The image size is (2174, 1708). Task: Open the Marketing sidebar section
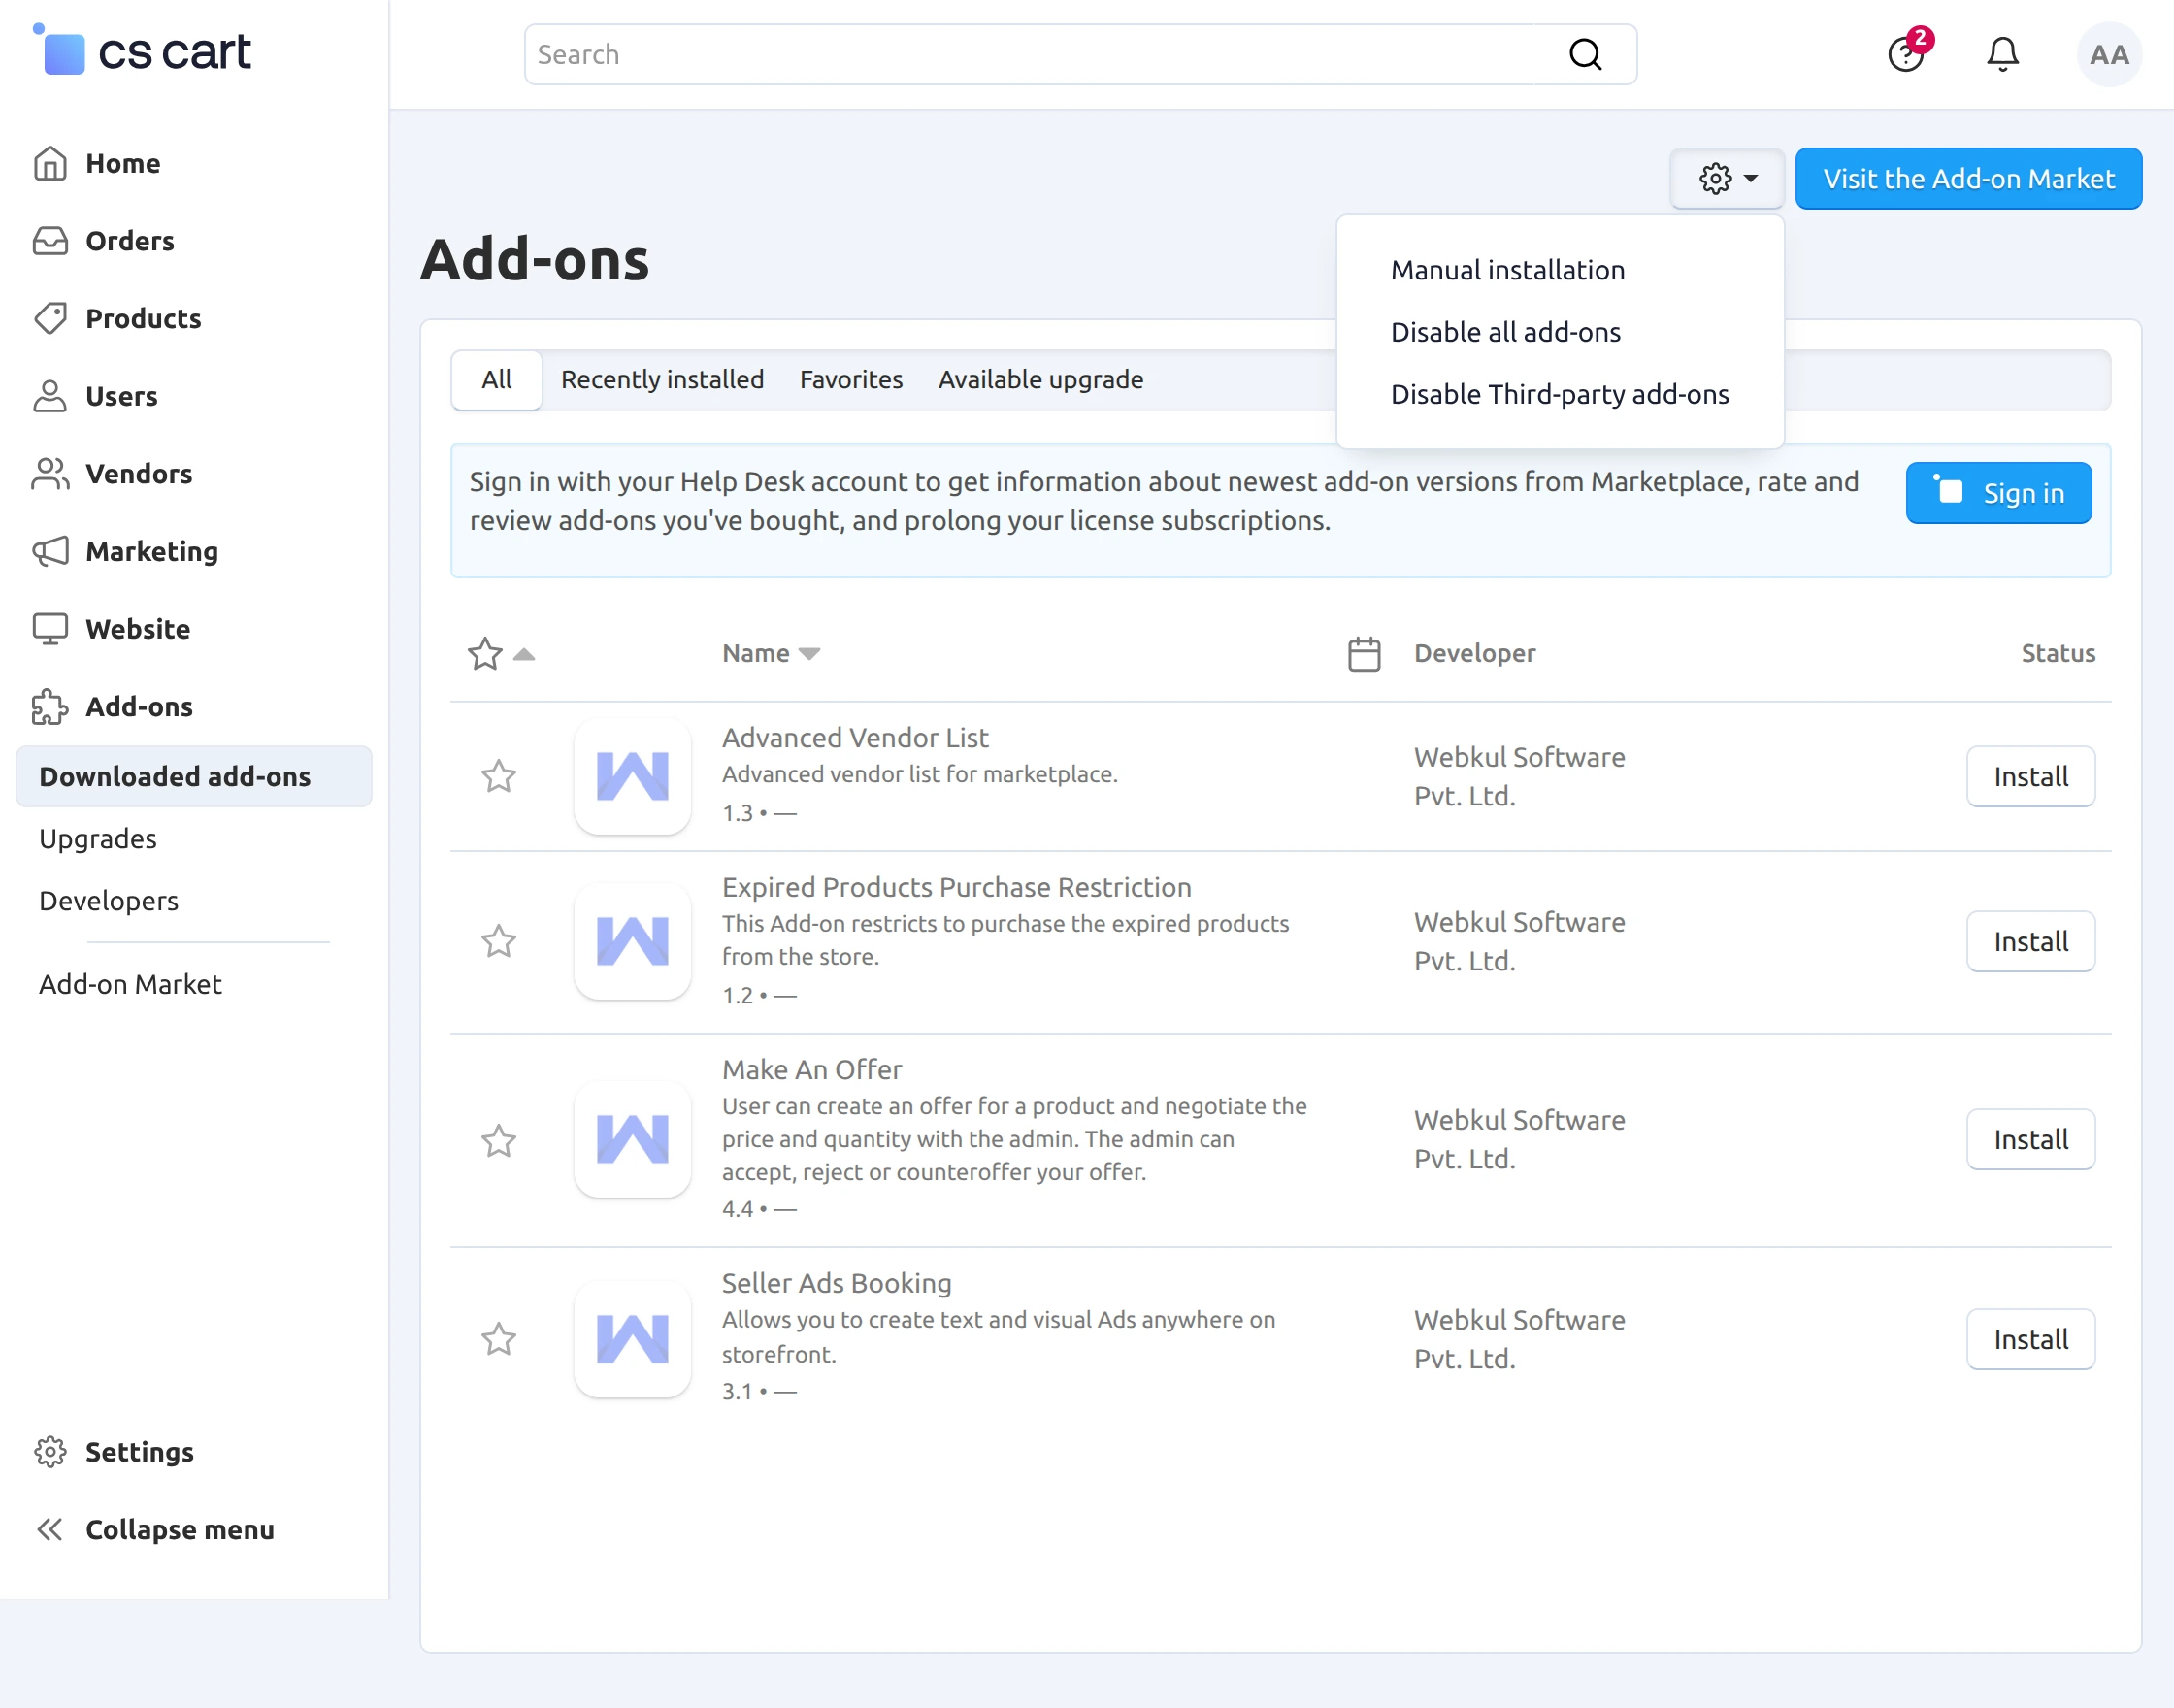click(x=151, y=551)
